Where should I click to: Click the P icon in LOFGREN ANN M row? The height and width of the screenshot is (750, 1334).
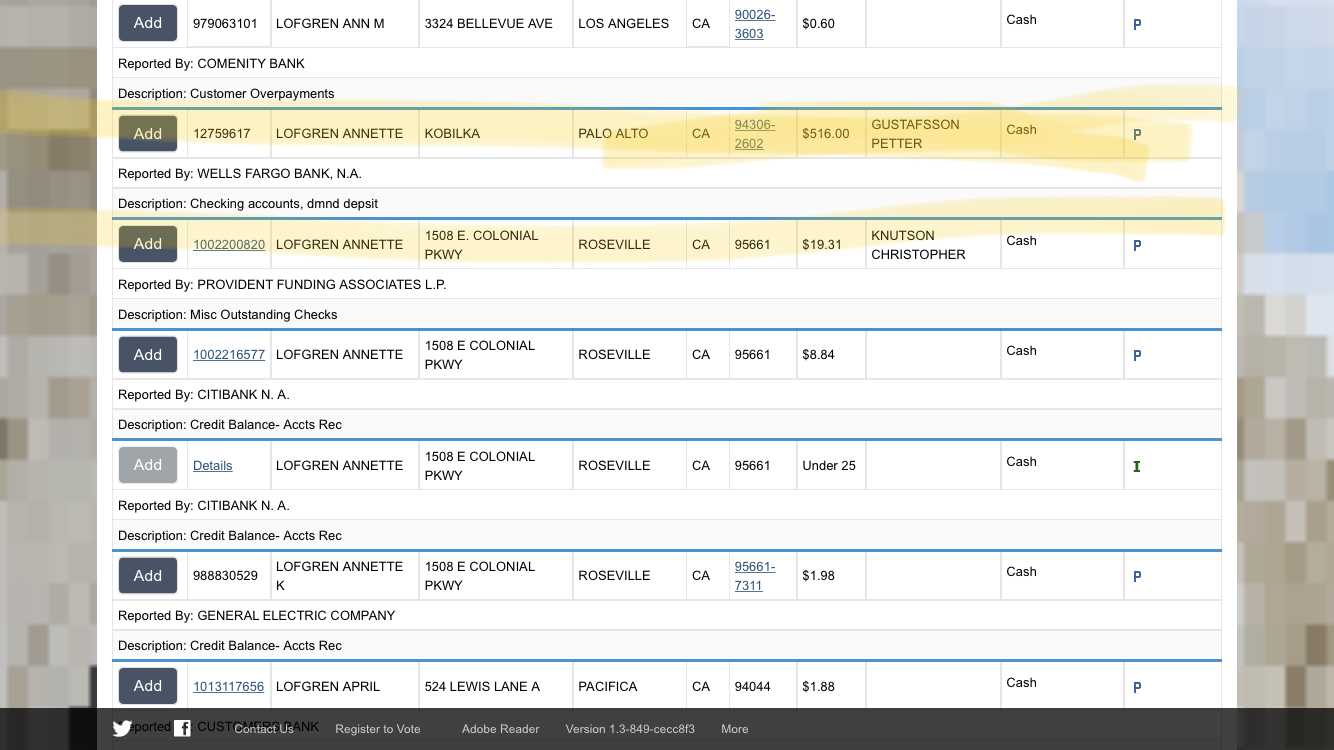click(x=1137, y=24)
